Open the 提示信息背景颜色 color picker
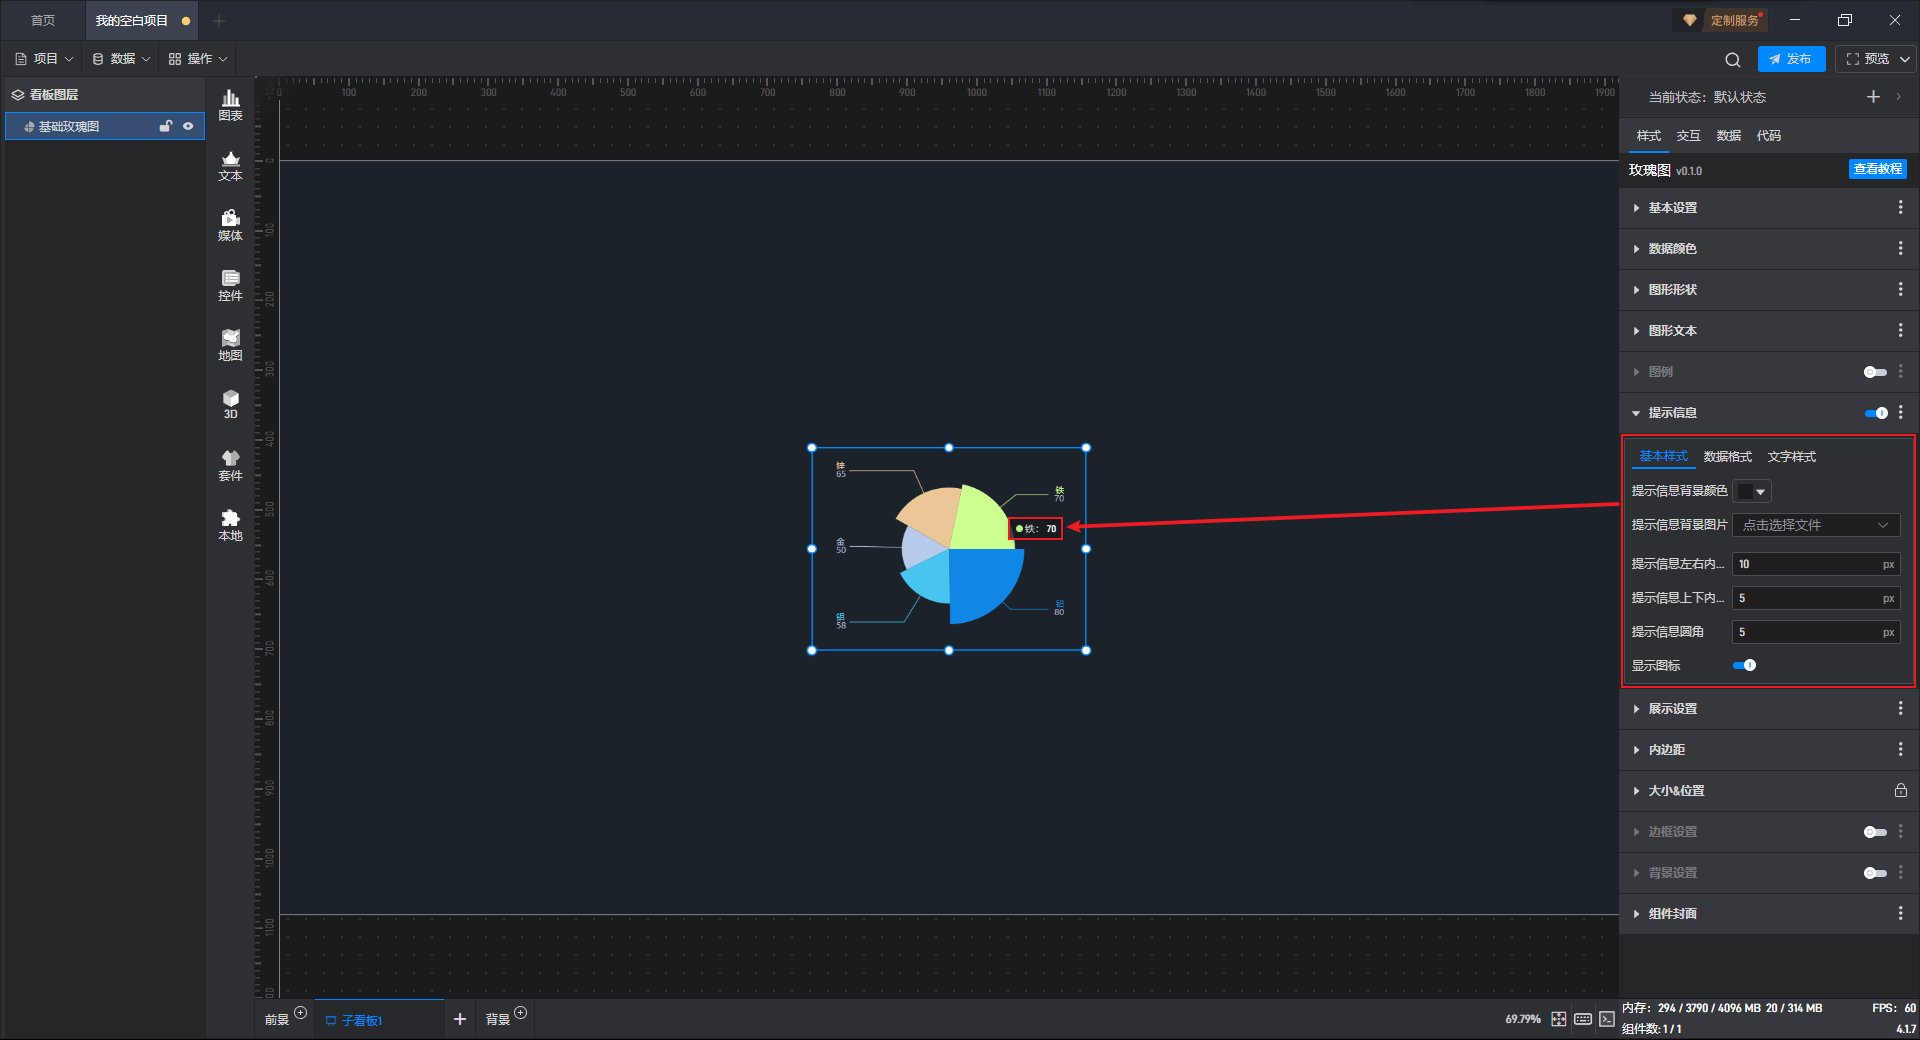1920x1040 pixels. tap(1752, 491)
